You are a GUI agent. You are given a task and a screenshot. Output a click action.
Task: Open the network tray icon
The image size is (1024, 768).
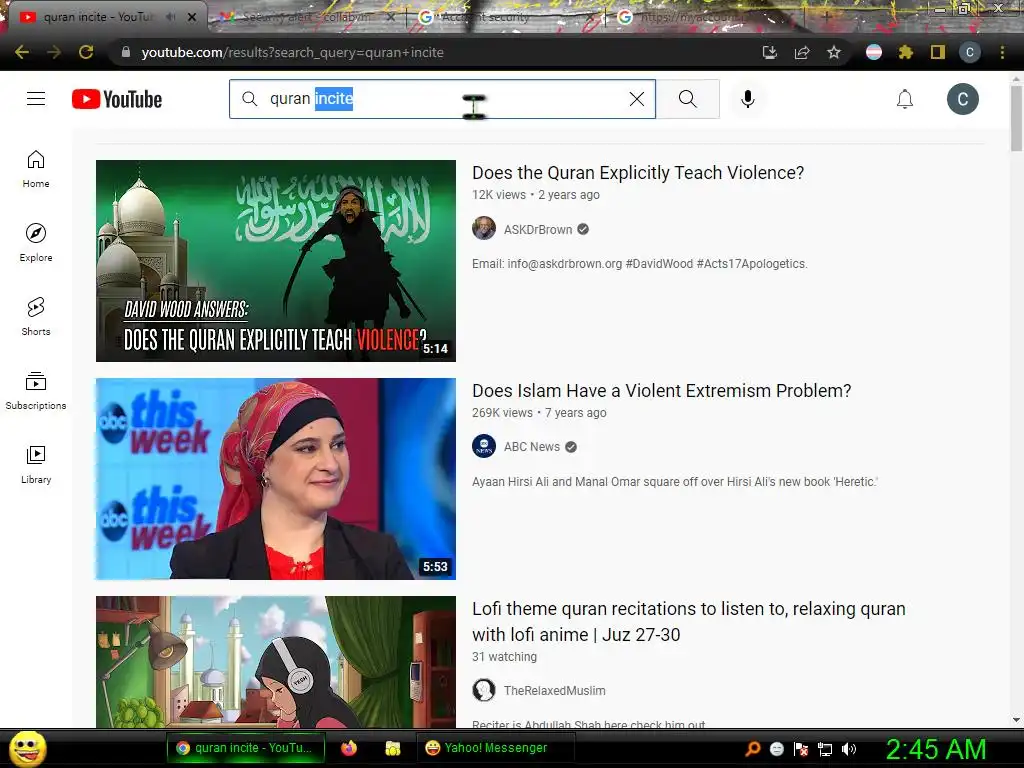click(825, 749)
